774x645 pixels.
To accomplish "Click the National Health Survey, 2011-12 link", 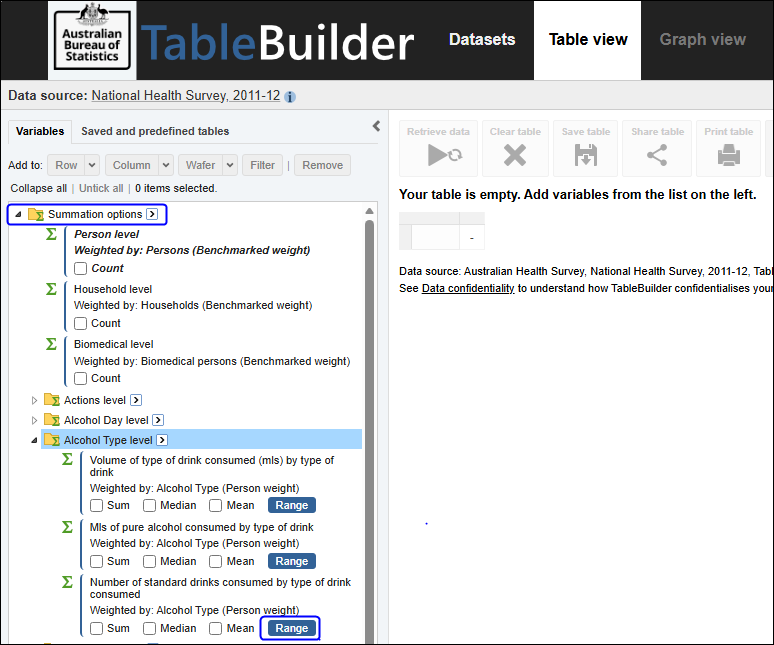I will [186, 95].
